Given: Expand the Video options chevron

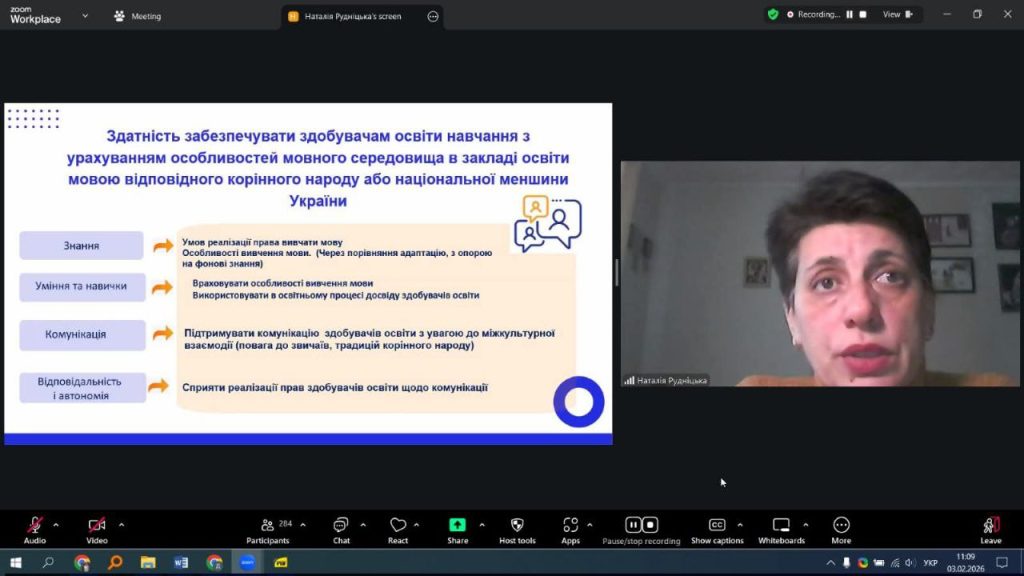Looking at the screenshot, I should pyautogui.click(x=121, y=524).
